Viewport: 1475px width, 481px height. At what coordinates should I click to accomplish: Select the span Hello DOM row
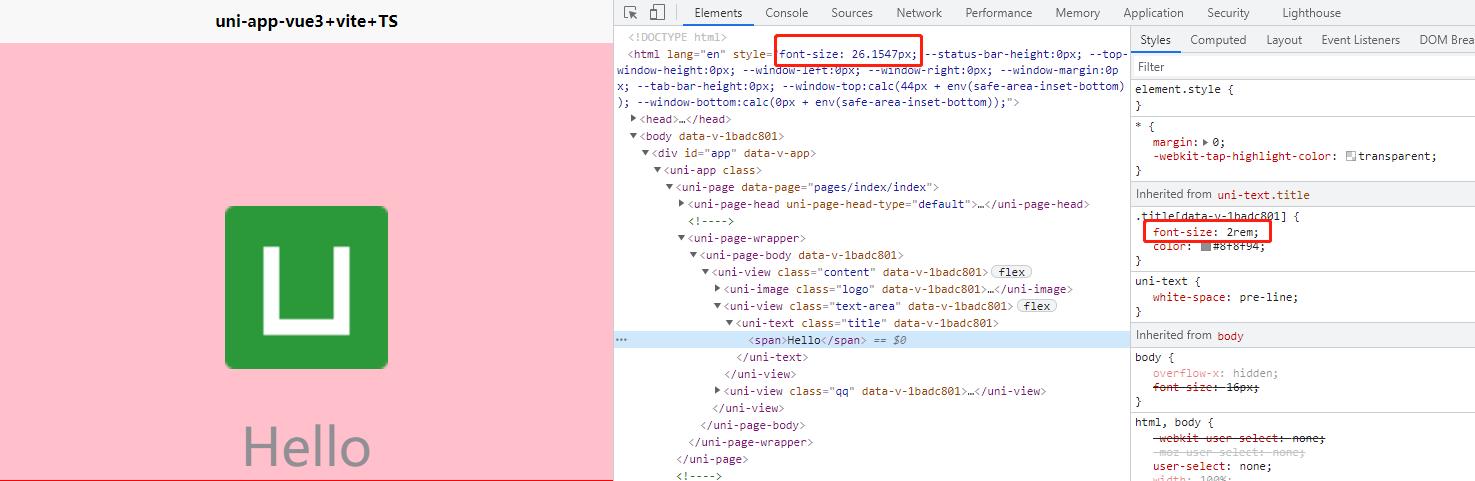pos(872,340)
